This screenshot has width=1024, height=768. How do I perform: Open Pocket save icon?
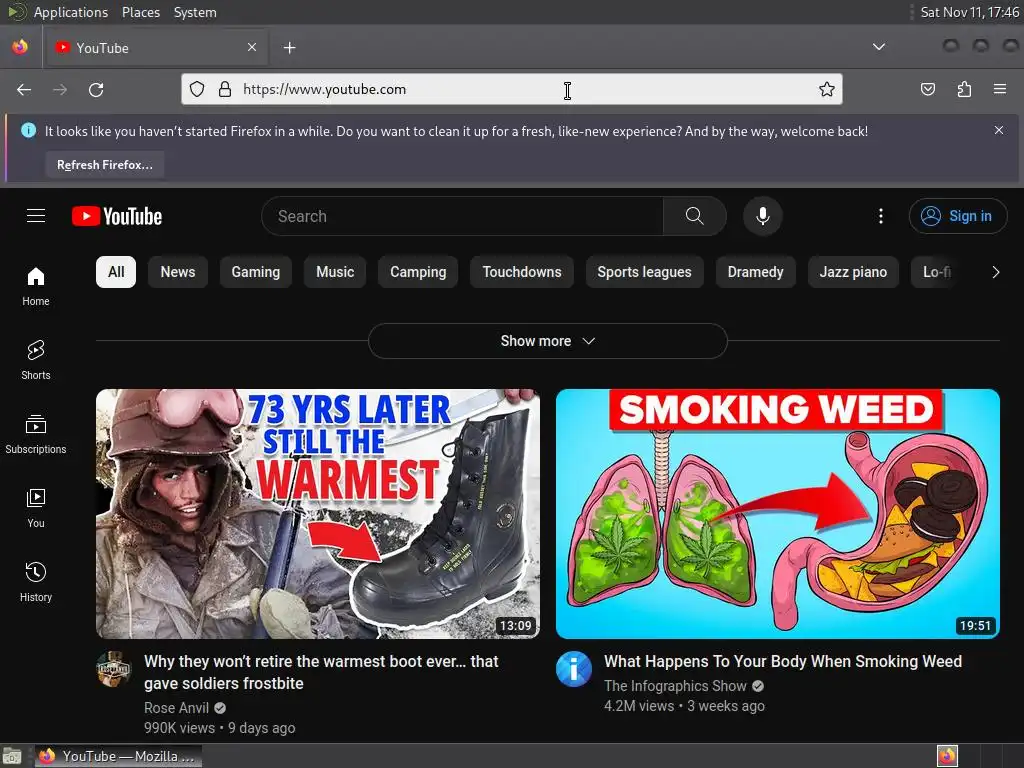tap(927, 89)
